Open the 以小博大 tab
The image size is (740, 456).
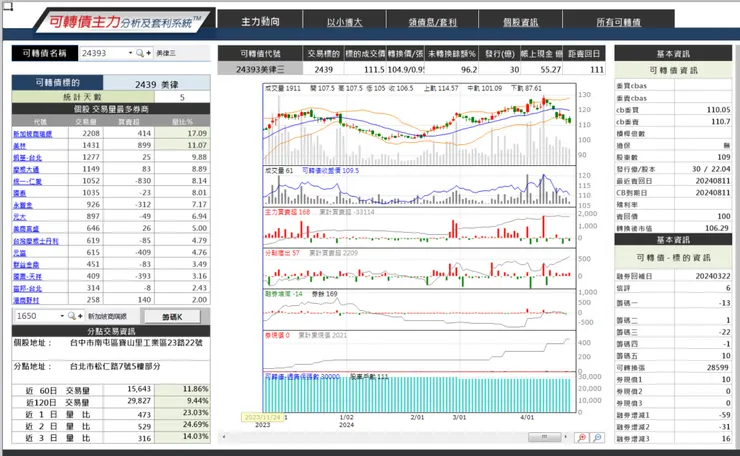click(345, 22)
